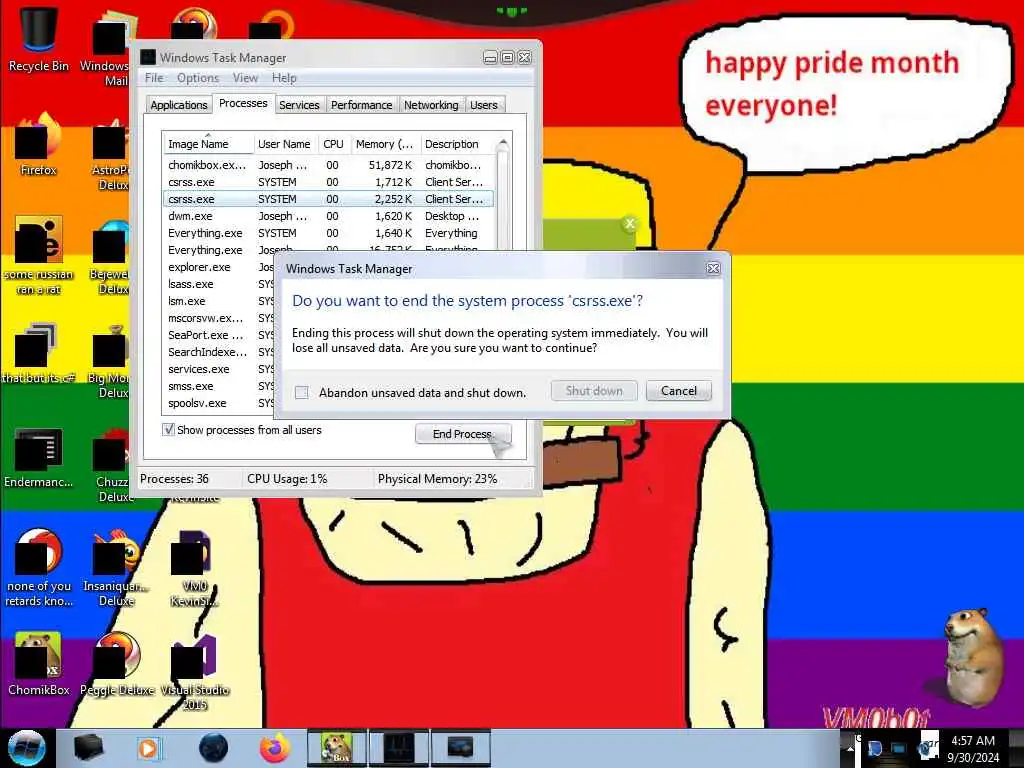Select the Endermanc... desktop icon

(x=39, y=457)
